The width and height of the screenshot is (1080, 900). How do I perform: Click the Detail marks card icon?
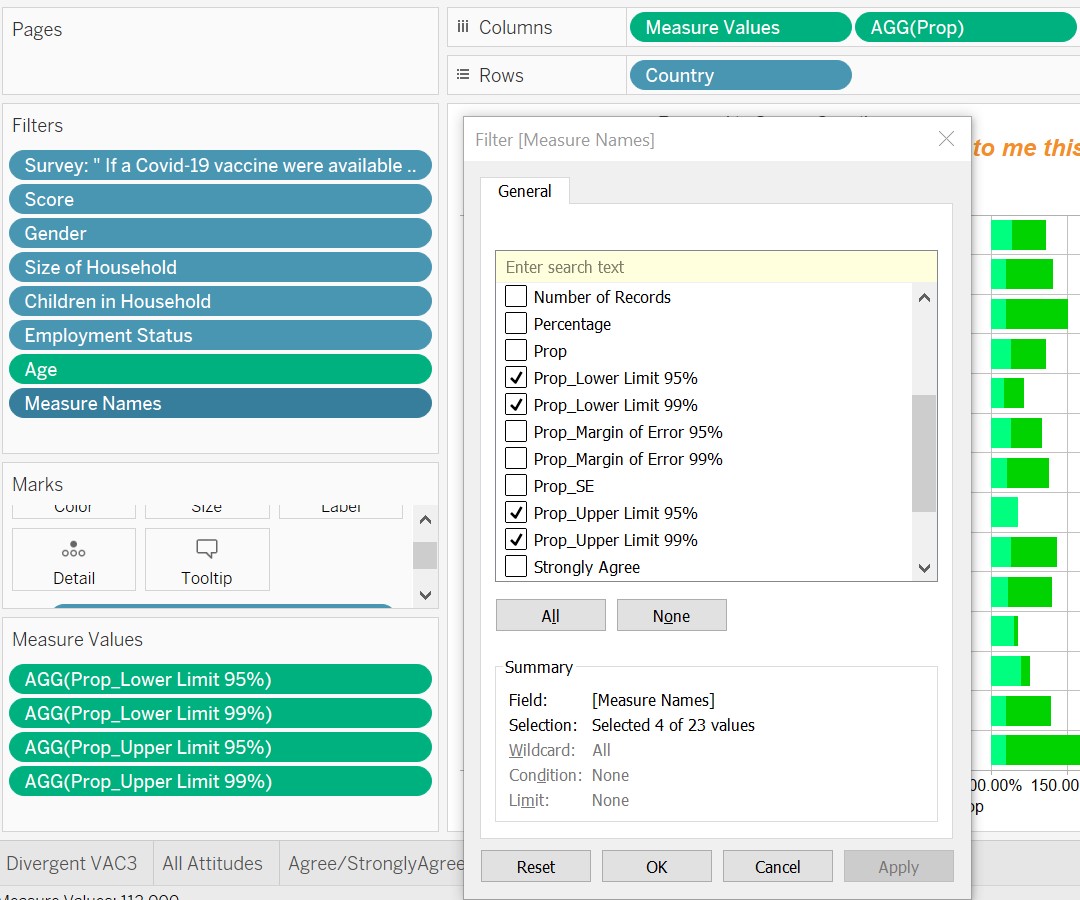point(73,550)
